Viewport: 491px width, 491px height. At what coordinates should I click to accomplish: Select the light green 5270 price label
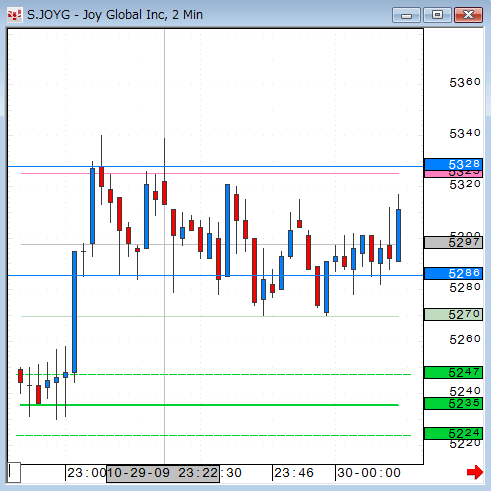(x=453, y=314)
